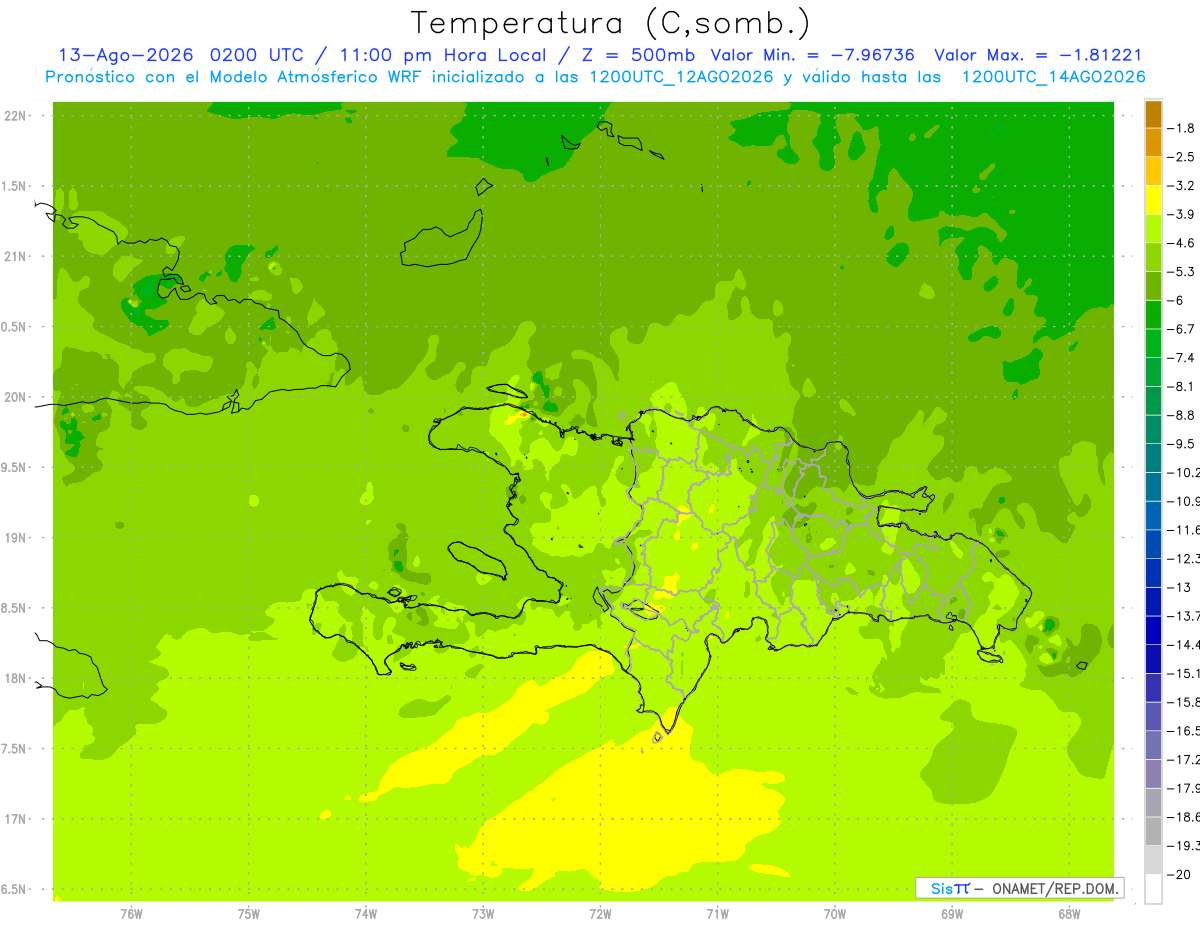Viewport: 1200px width, 927px height.
Task: Click the '18N' latitude axis label
Action: [x=17, y=678]
